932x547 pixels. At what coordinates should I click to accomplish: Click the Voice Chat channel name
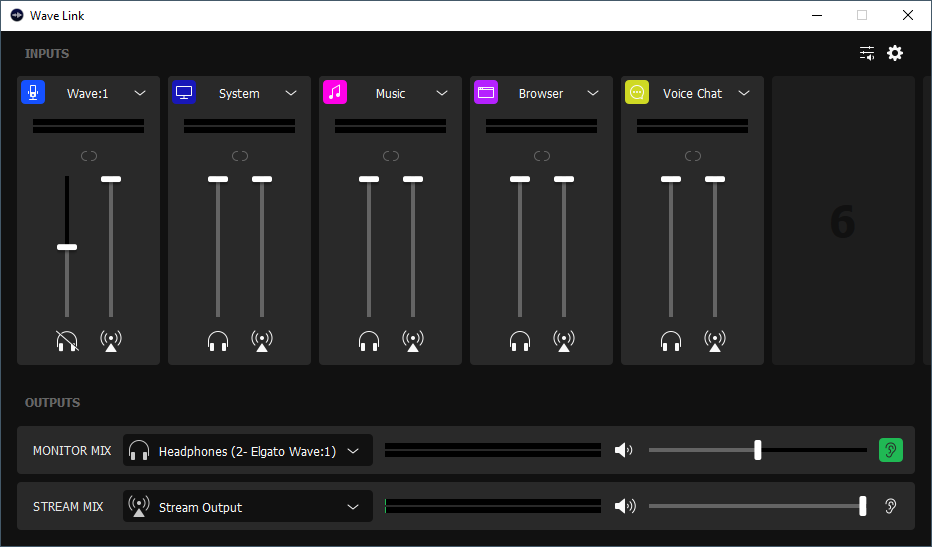692,93
